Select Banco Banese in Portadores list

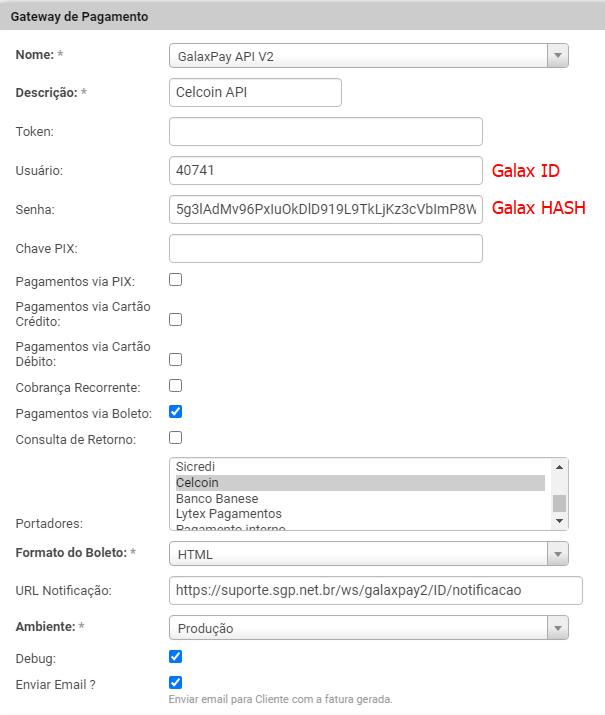(x=217, y=498)
